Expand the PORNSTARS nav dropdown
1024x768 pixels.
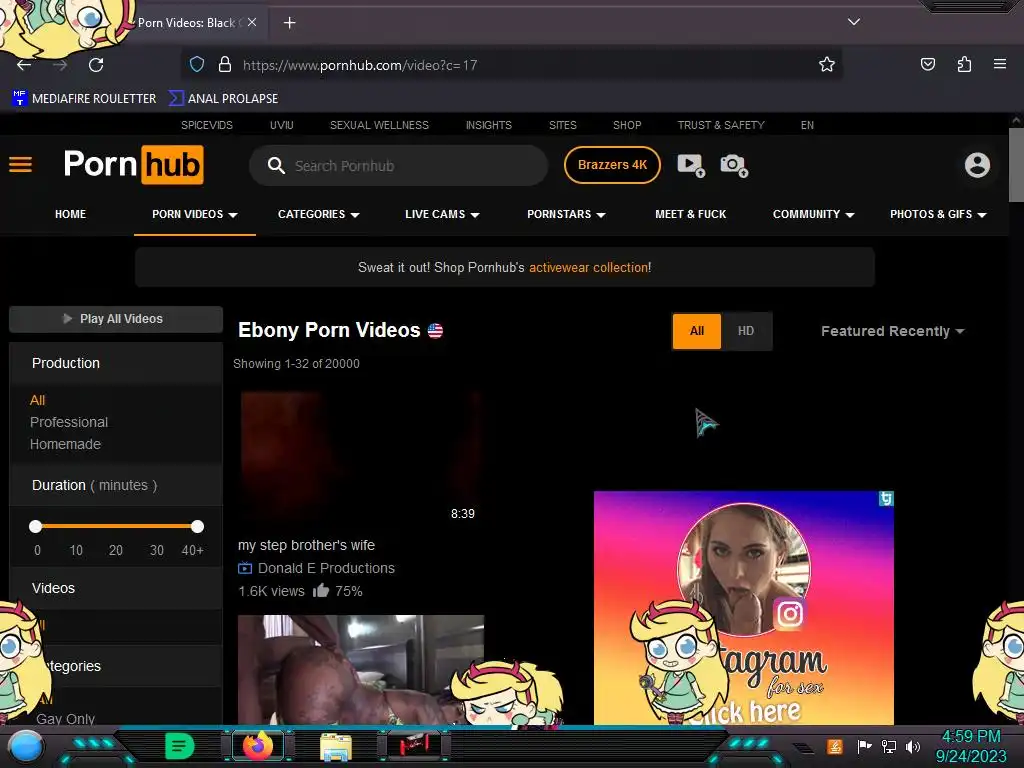pyautogui.click(x=566, y=214)
